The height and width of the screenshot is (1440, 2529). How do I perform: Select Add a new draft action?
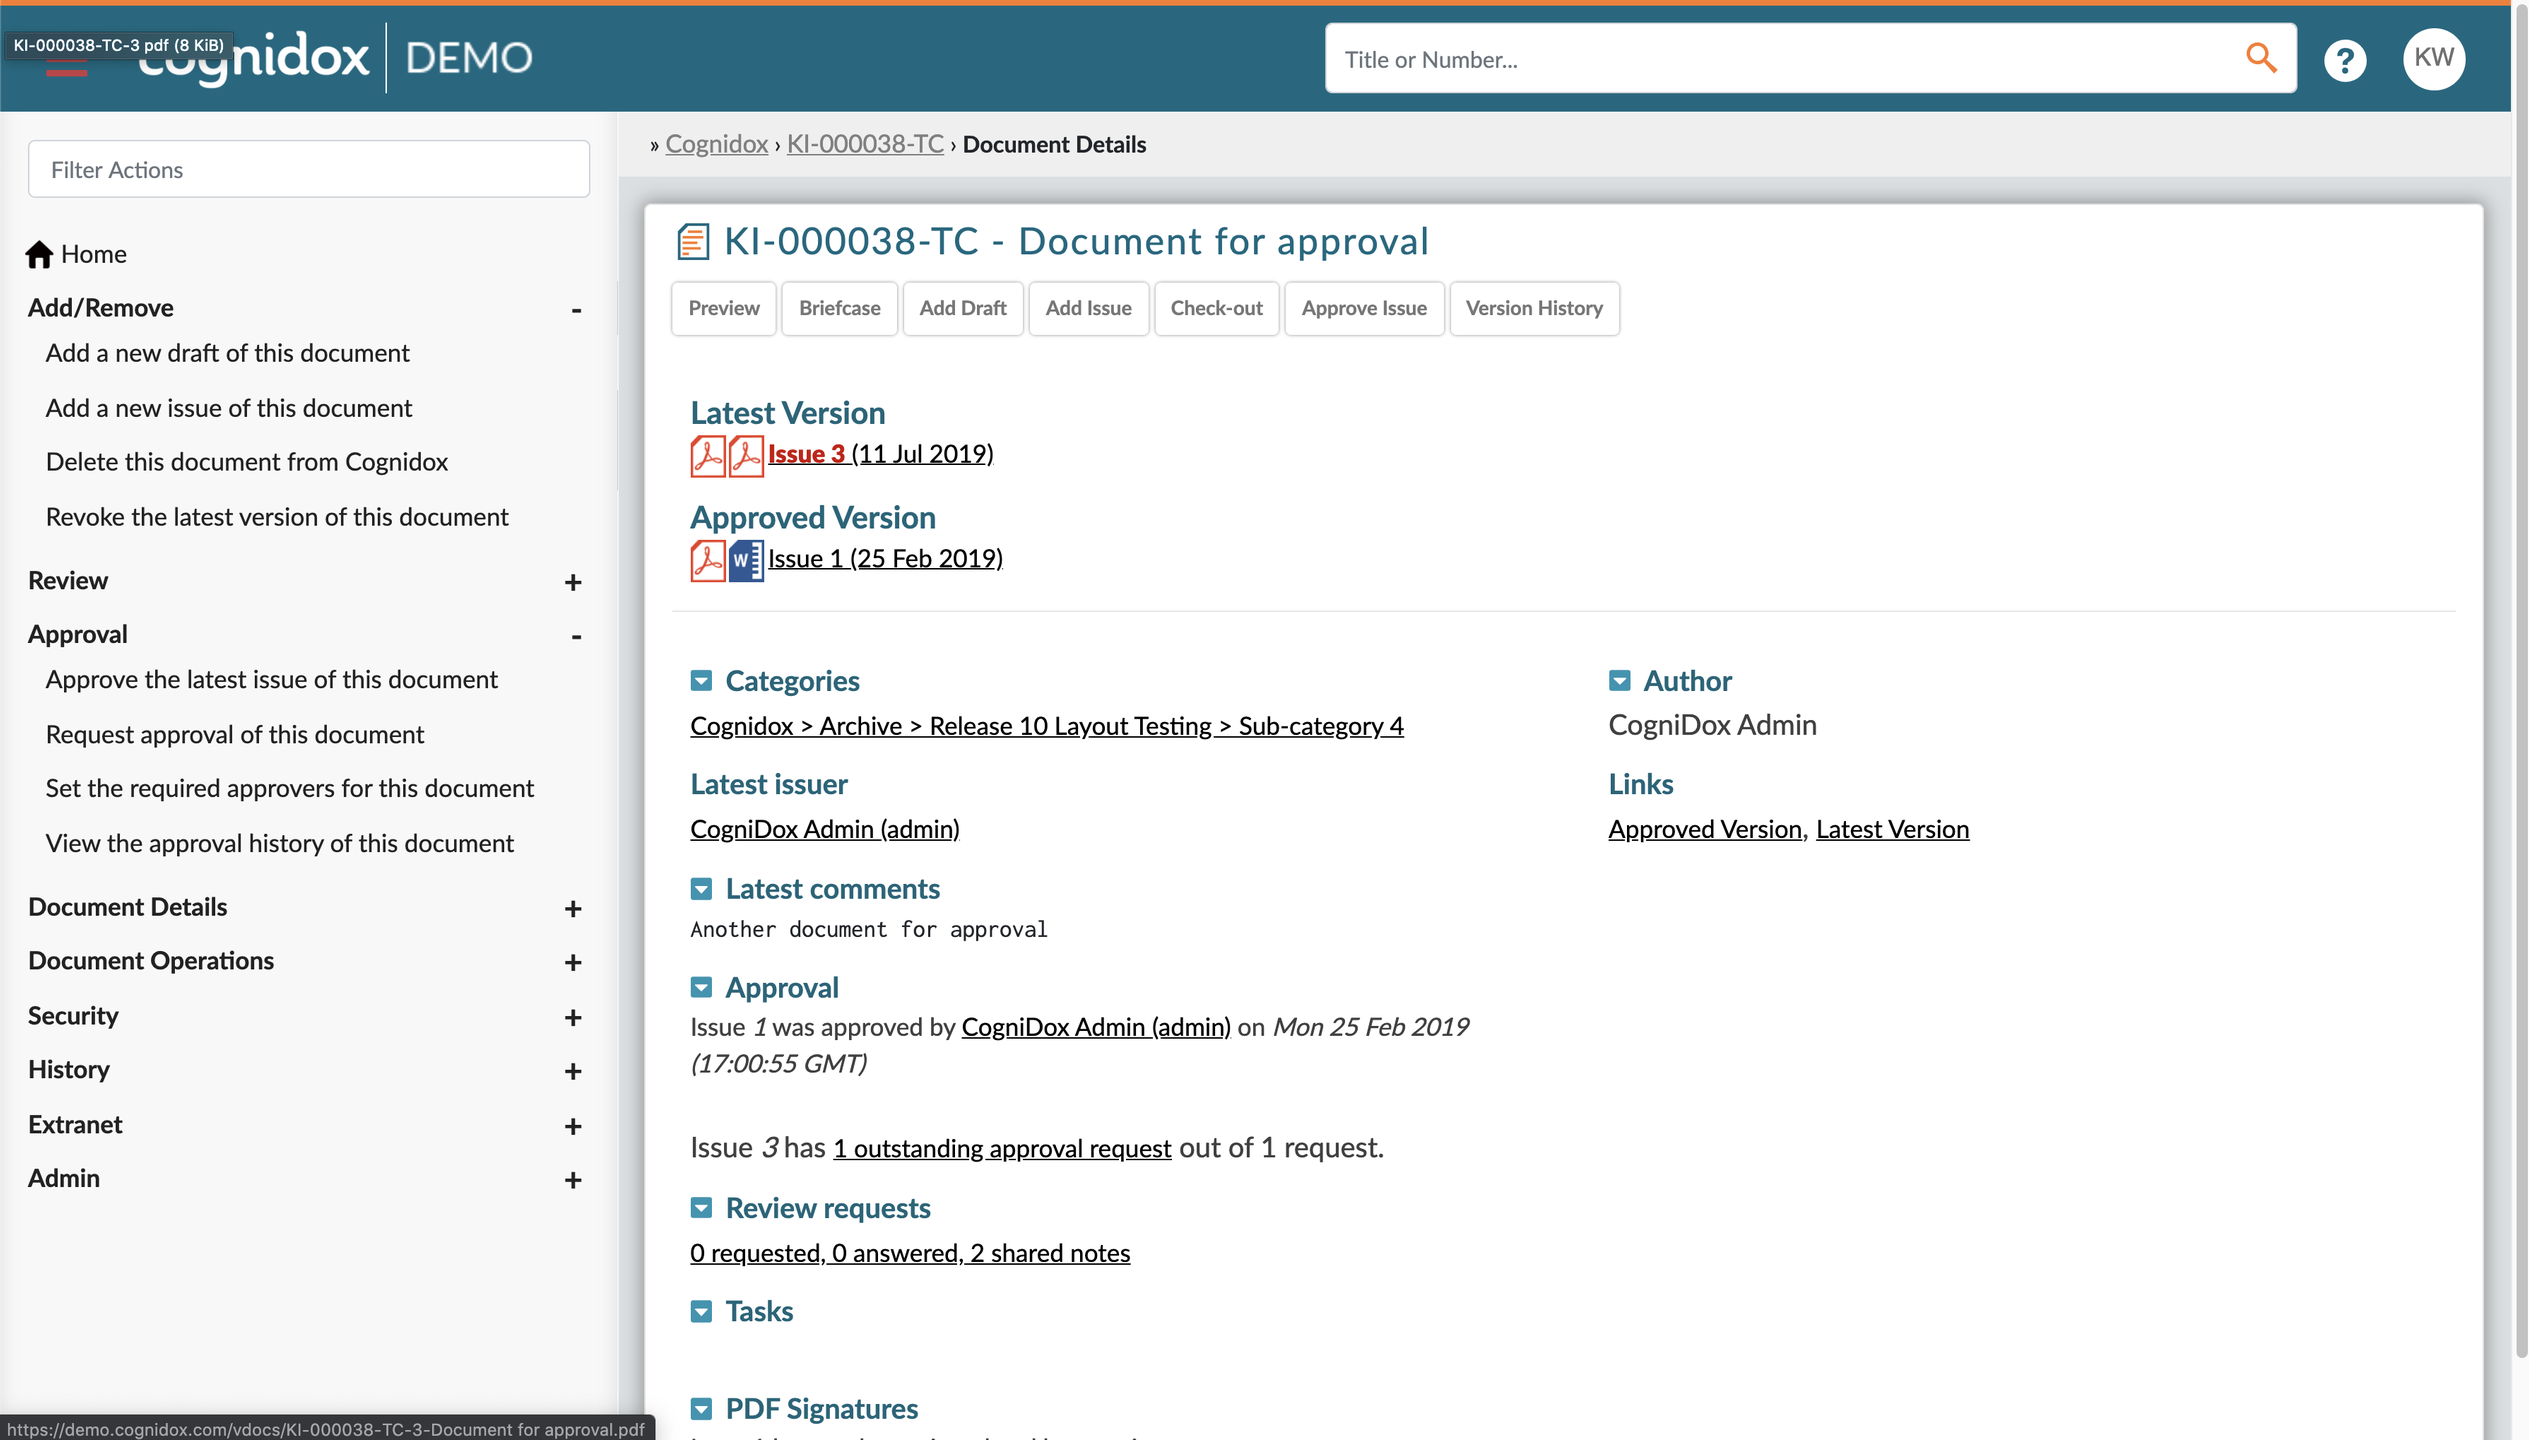point(227,353)
